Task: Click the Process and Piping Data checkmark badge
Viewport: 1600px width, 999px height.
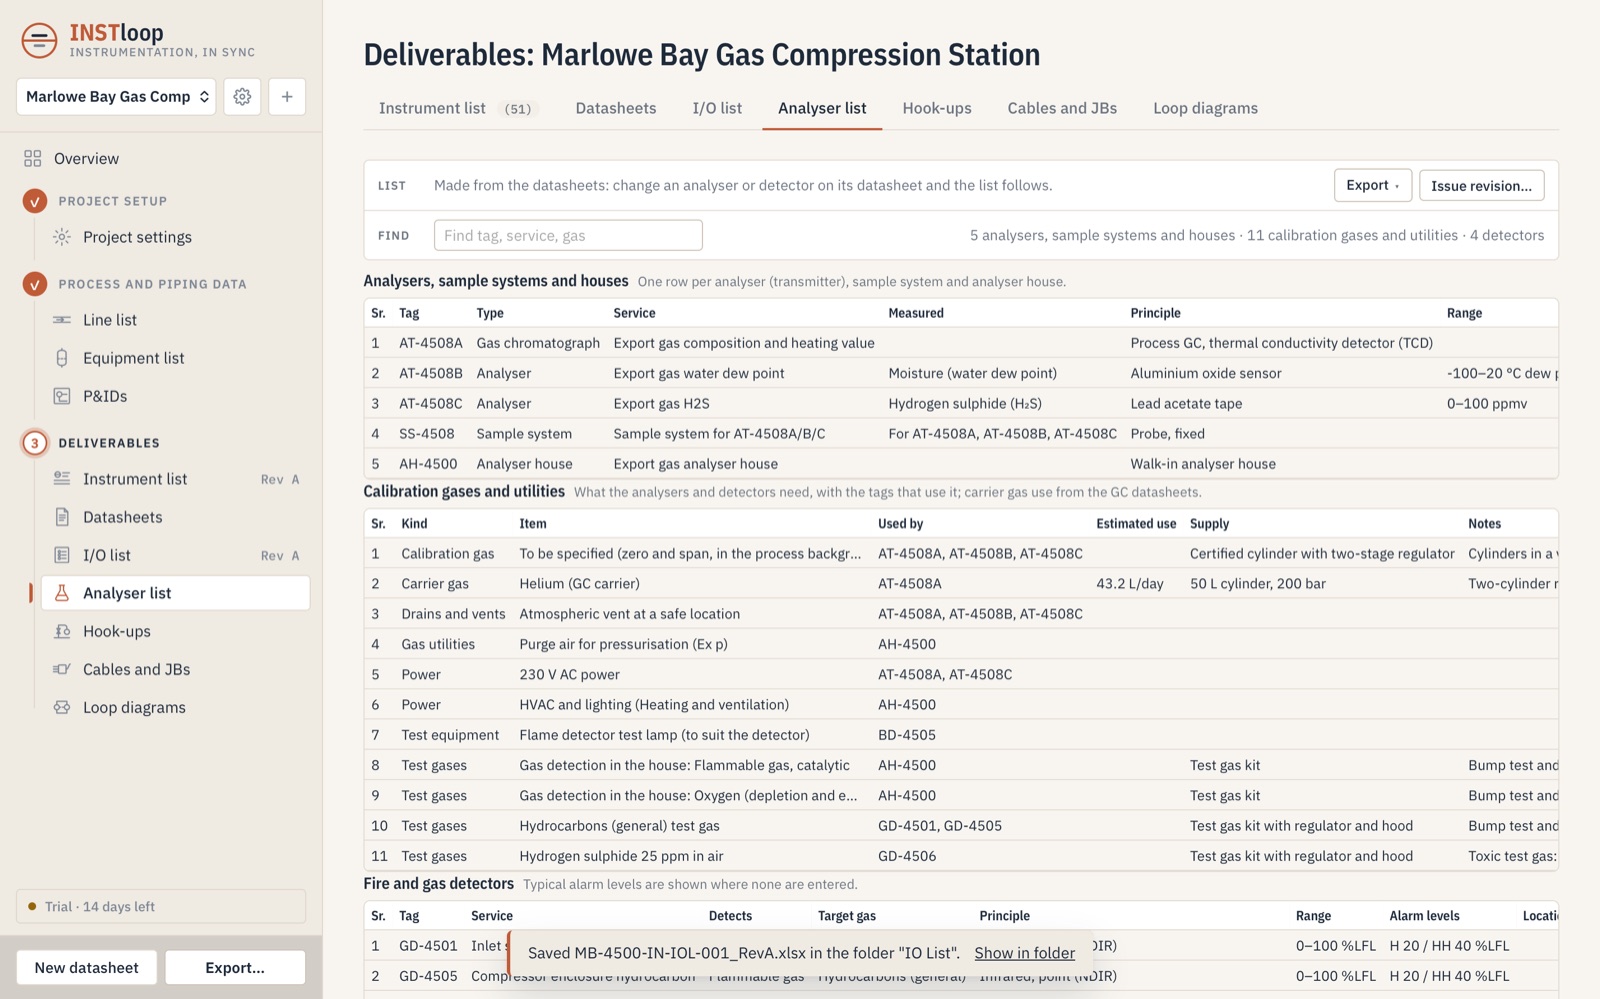Action: click(x=35, y=284)
